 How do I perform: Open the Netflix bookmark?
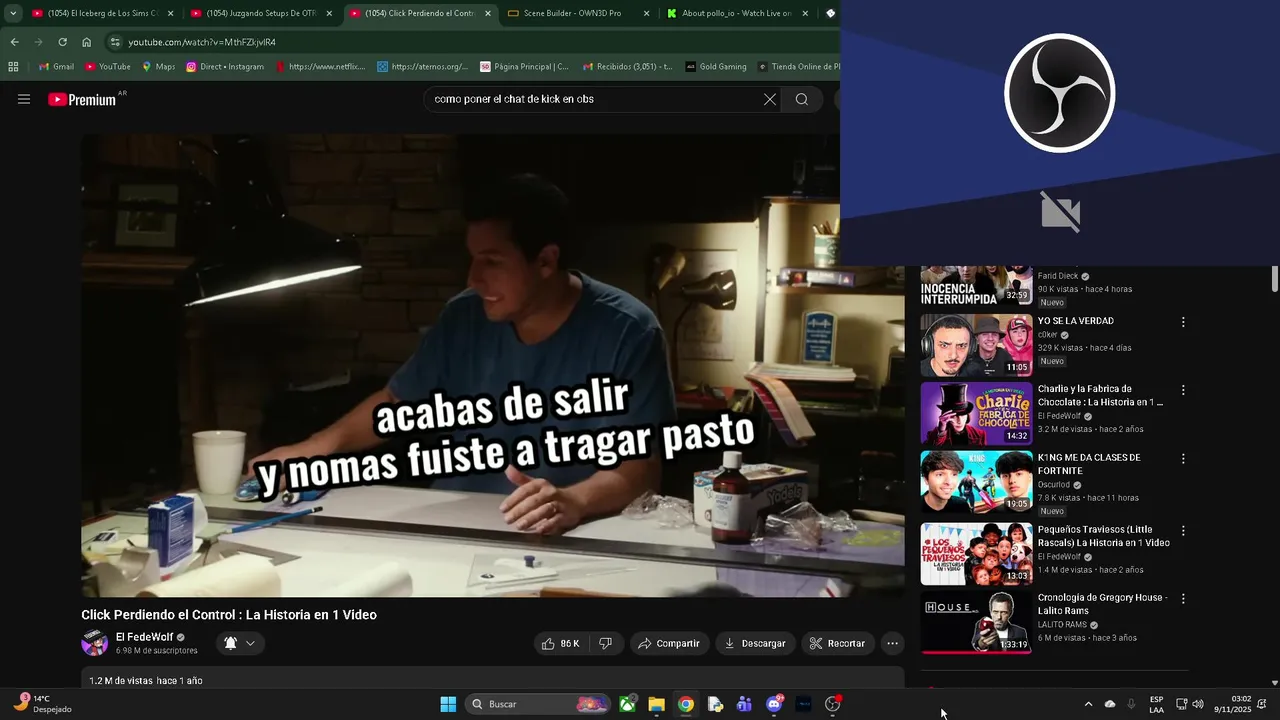(320, 67)
